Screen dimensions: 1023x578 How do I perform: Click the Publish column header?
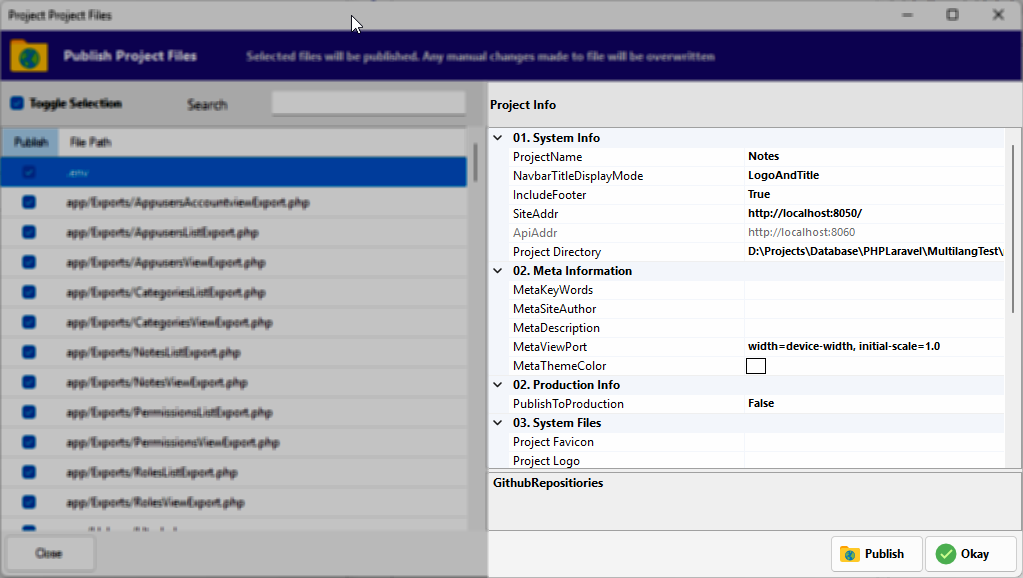(31, 142)
